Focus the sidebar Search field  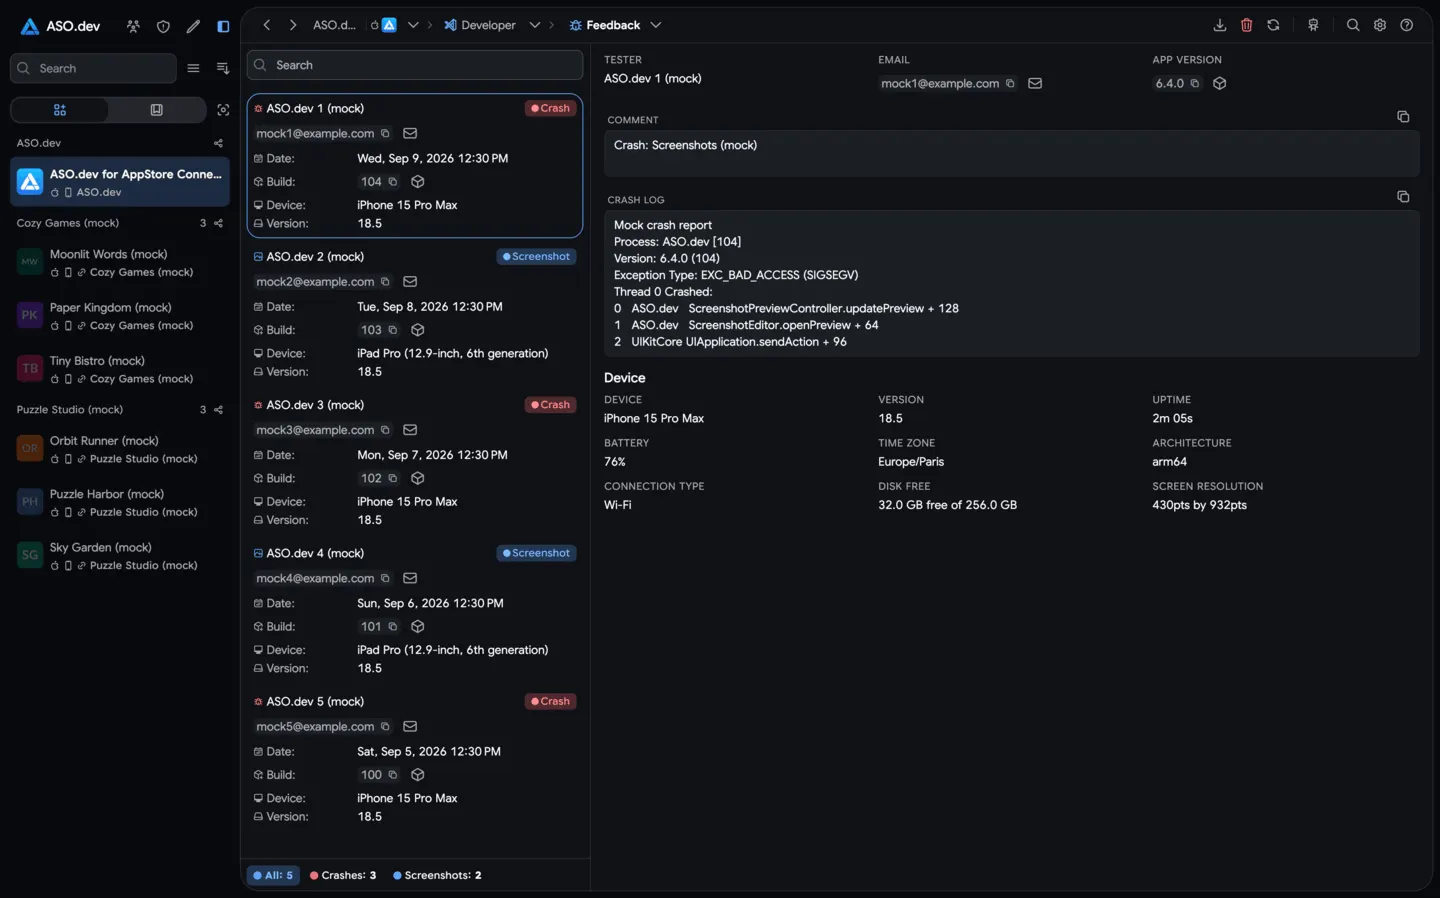(93, 68)
